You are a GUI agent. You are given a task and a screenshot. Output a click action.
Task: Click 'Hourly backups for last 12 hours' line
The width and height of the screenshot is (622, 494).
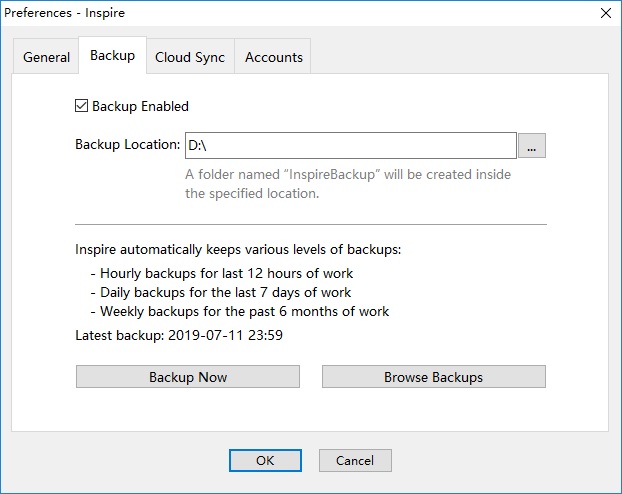(x=222, y=273)
